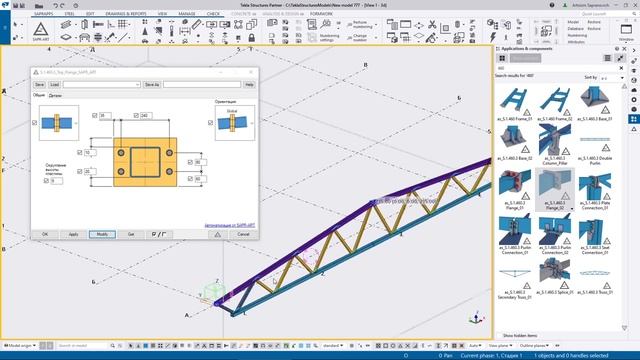Viewport: 640px width, 360px height.
Task: Click the bolt tool icon
Action: point(98,24)
